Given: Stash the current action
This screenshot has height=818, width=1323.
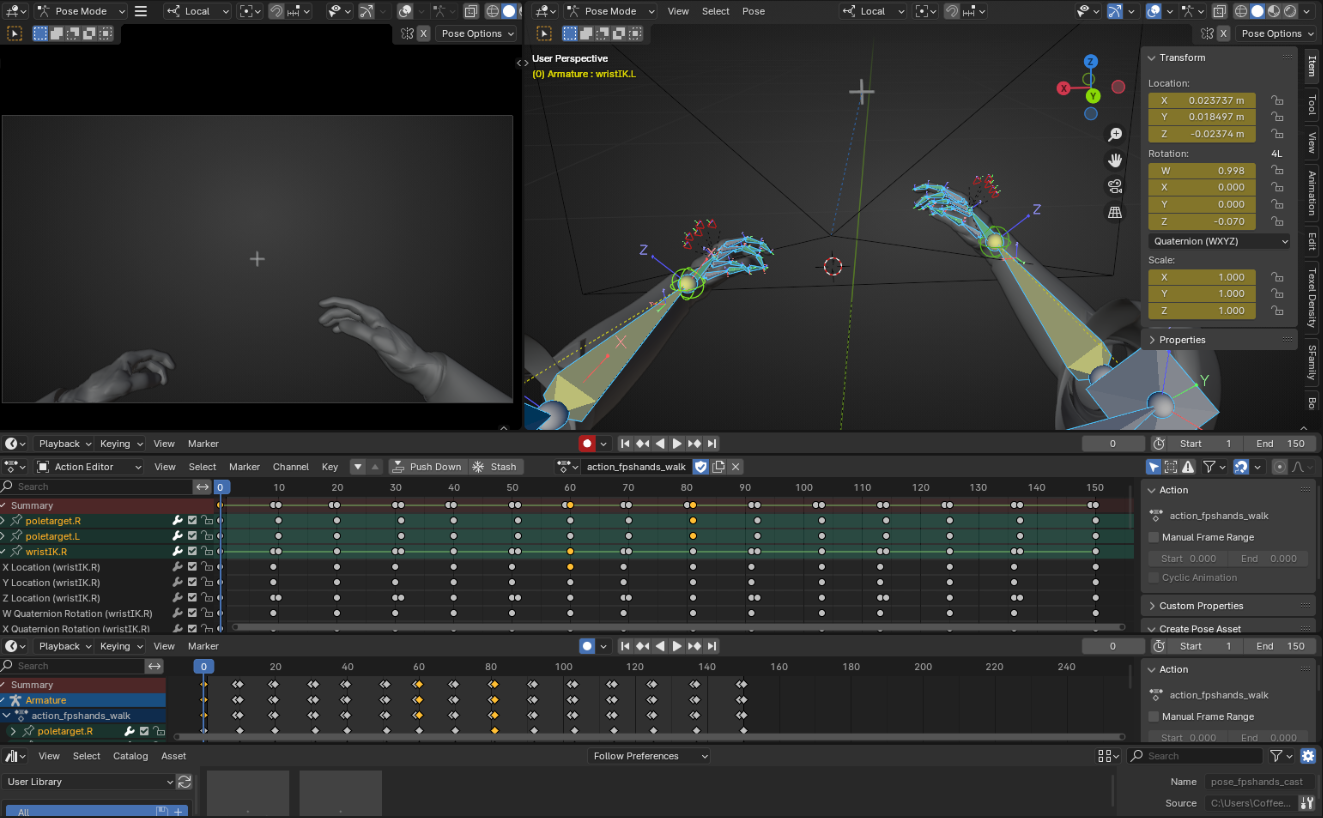Looking at the screenshot, I should pos(495,467).
